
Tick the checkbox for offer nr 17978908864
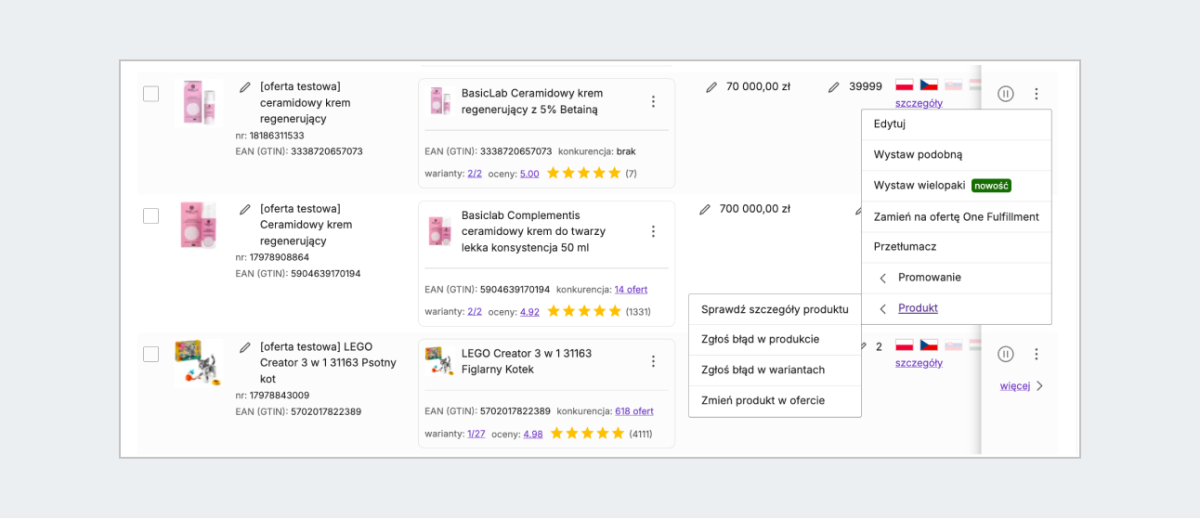click(x=151, y=216)
